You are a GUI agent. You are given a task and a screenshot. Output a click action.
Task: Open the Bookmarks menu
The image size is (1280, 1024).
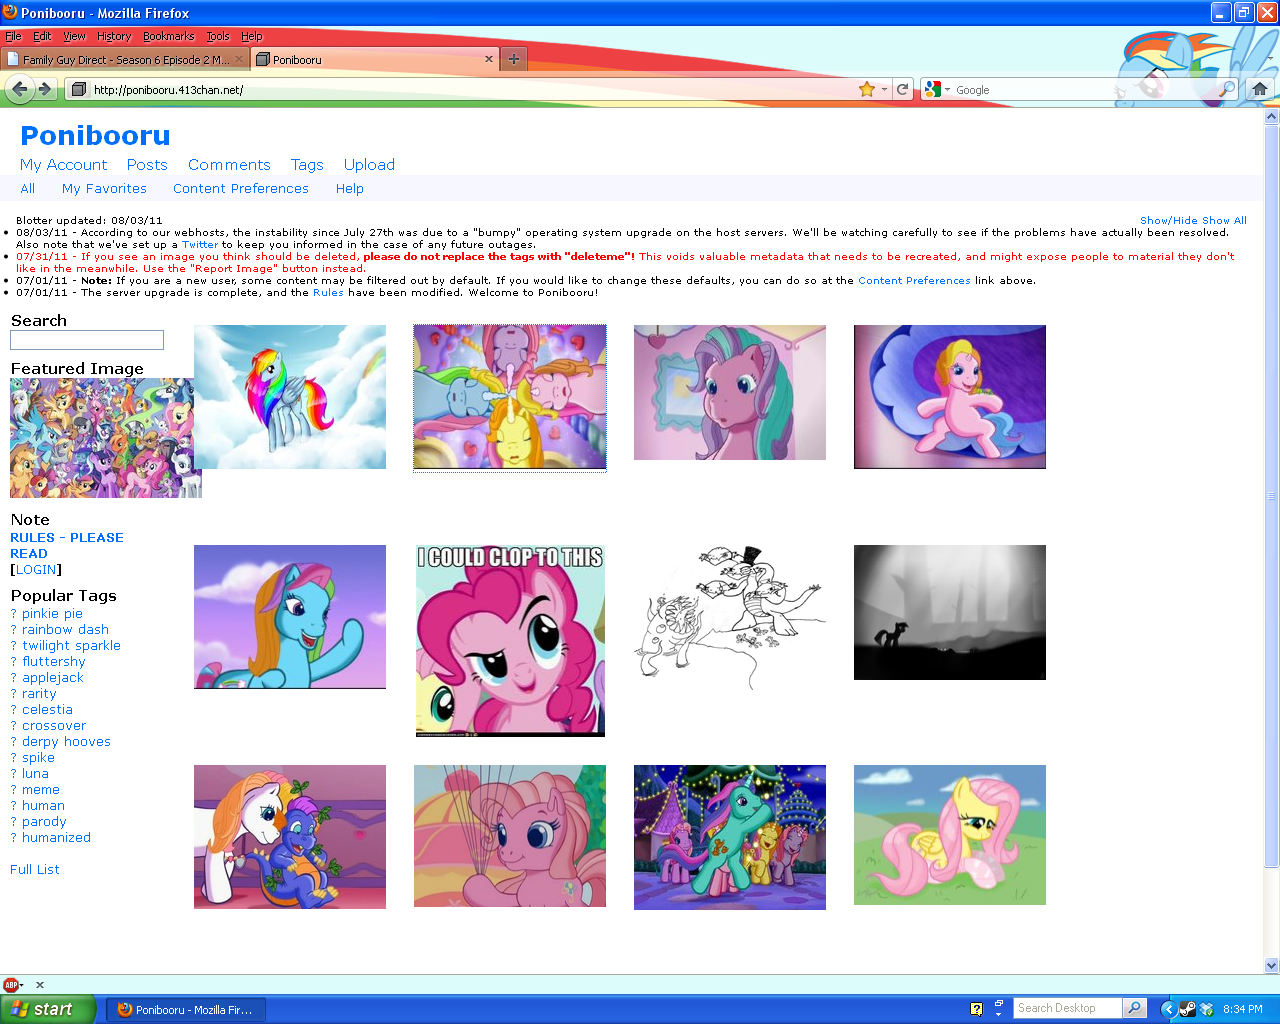168,36
